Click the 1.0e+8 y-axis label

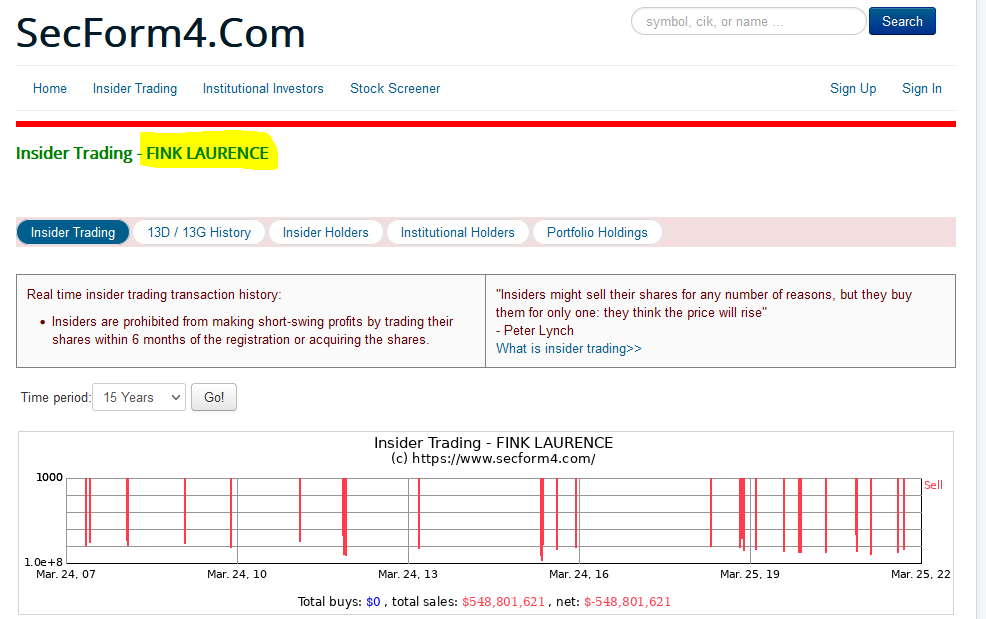pyautogui.click(x=43, y=562)
